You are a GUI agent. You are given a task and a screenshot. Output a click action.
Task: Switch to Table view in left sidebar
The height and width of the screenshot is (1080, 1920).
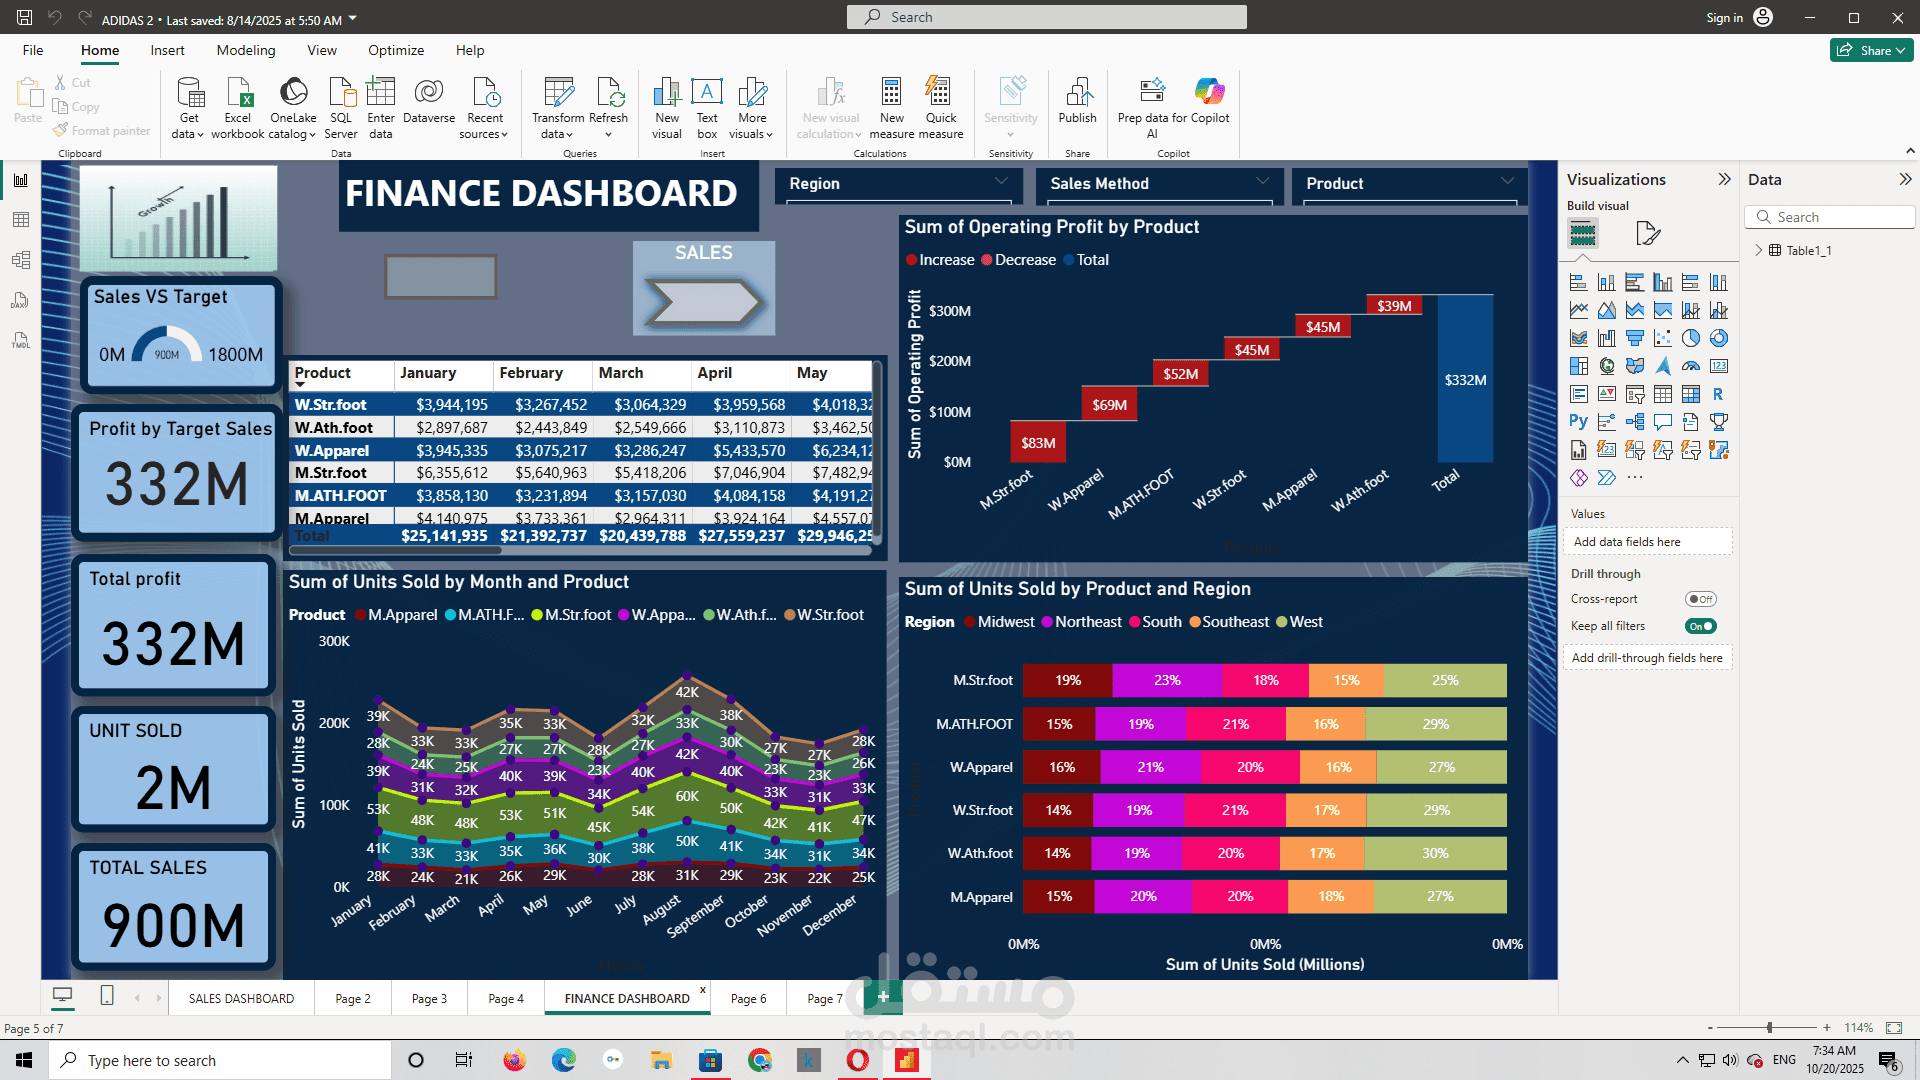point(21,220)
